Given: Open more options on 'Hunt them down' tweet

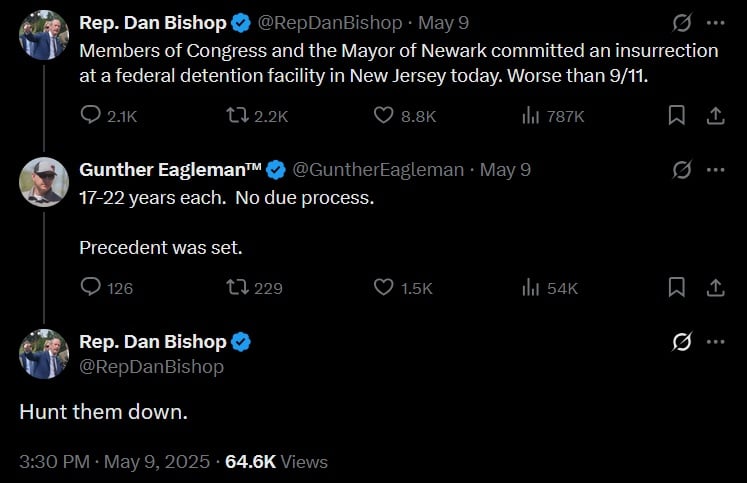Looking at the screenshot, I should click(x=715, y=342).
